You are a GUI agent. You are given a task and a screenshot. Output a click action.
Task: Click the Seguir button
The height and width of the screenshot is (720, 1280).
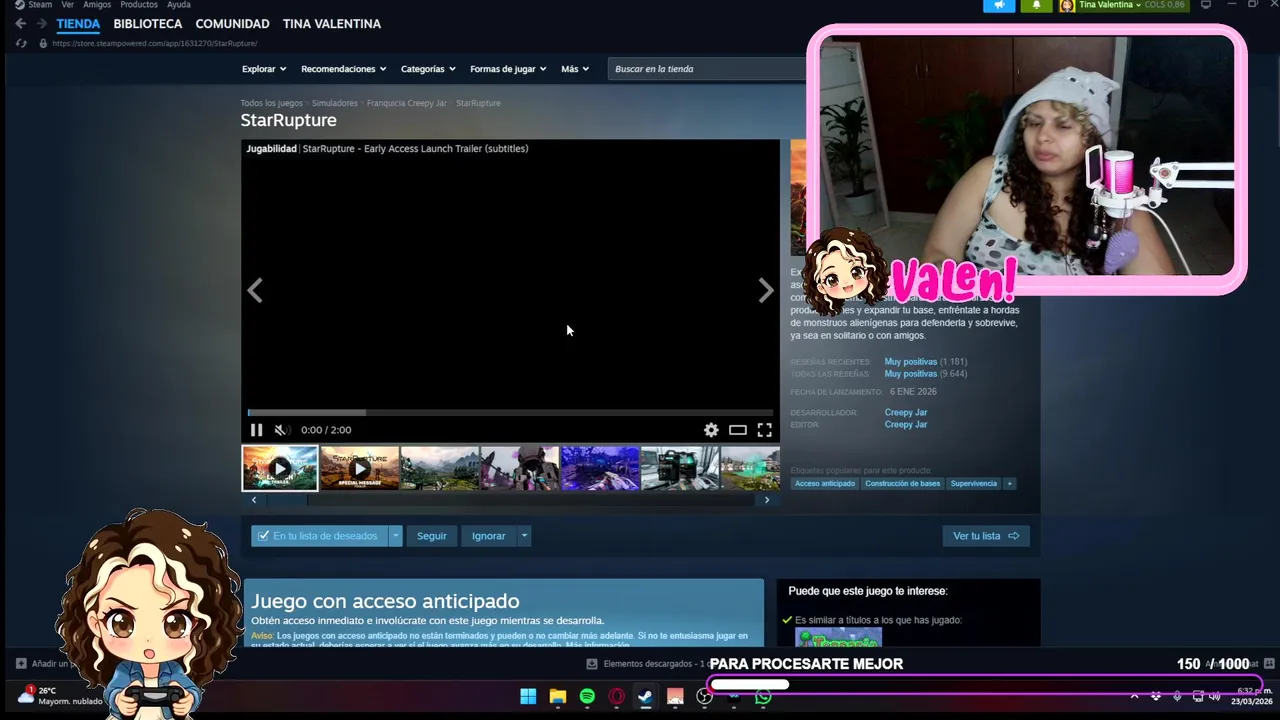click(x=432, y=536)
